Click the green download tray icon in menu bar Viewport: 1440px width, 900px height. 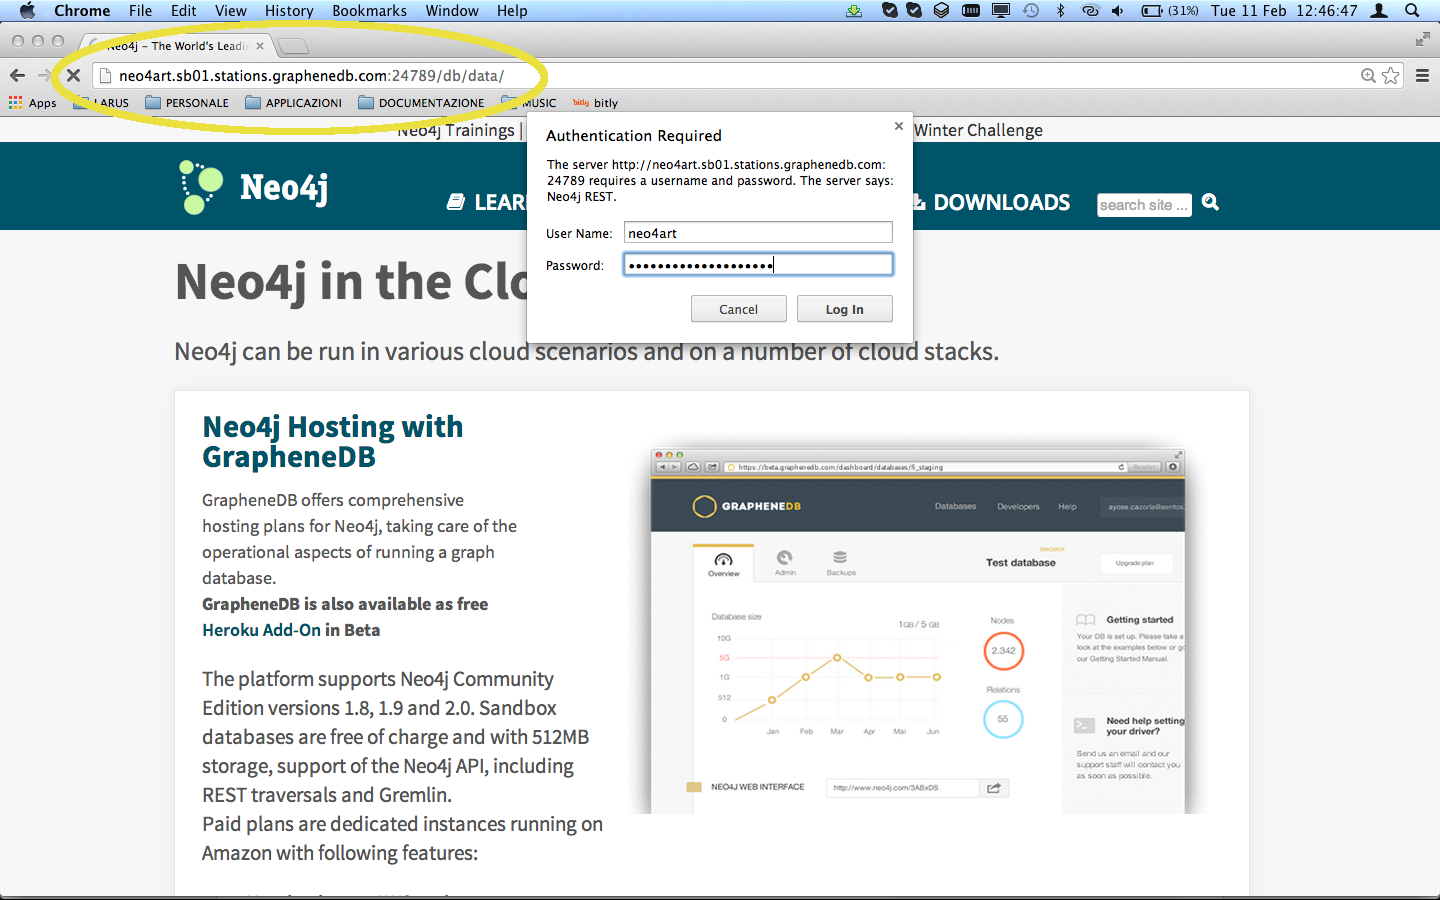click(854, 11)
